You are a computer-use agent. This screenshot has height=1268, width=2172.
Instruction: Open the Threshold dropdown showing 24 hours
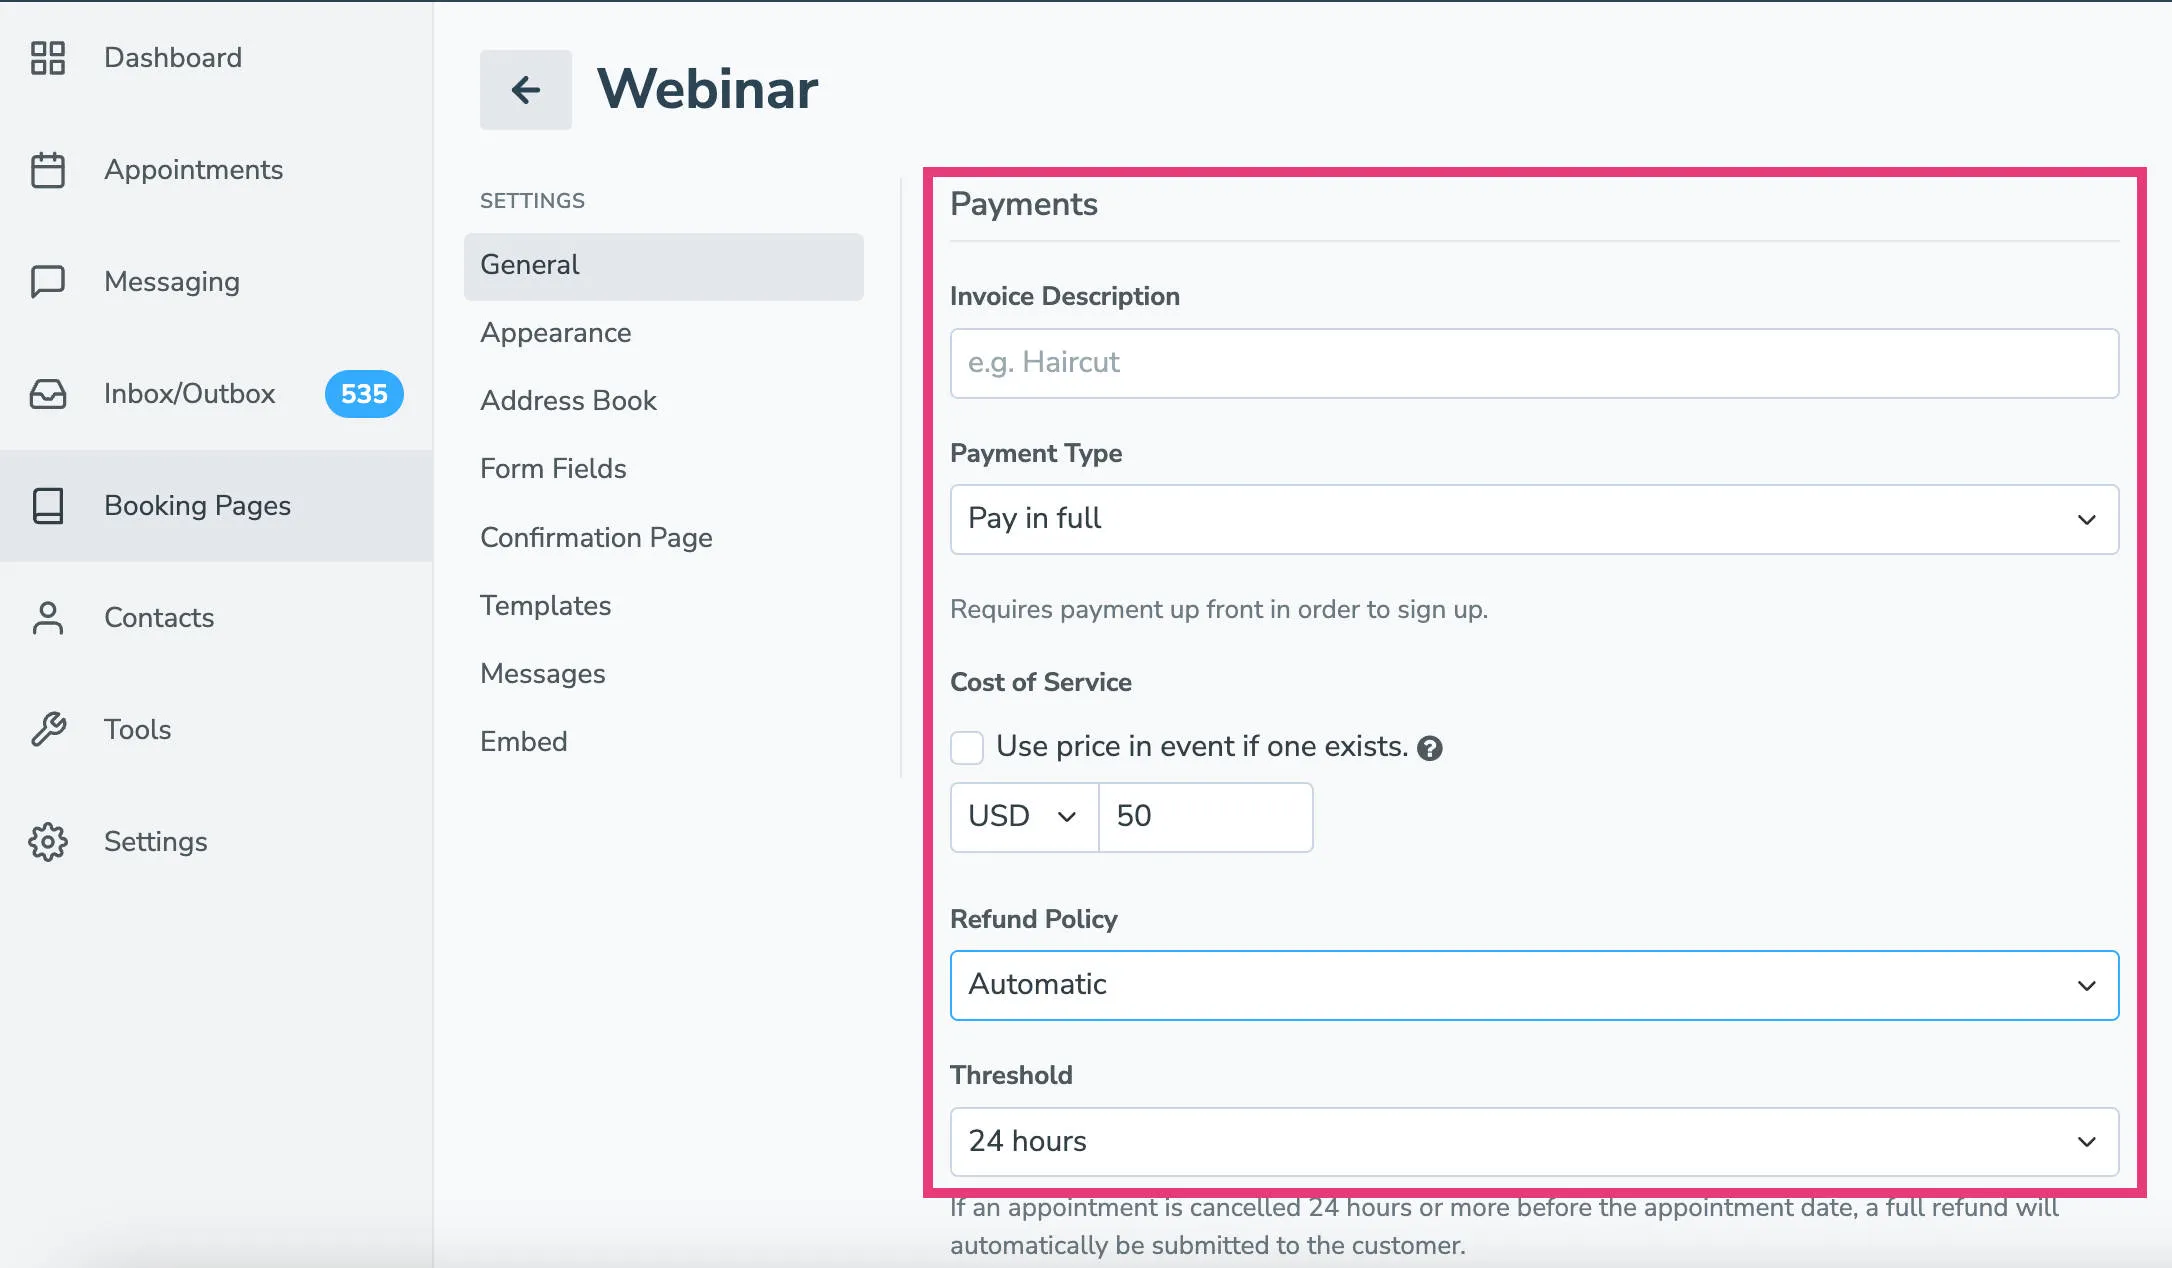pyautogui.click(x=1535, y=1142)
